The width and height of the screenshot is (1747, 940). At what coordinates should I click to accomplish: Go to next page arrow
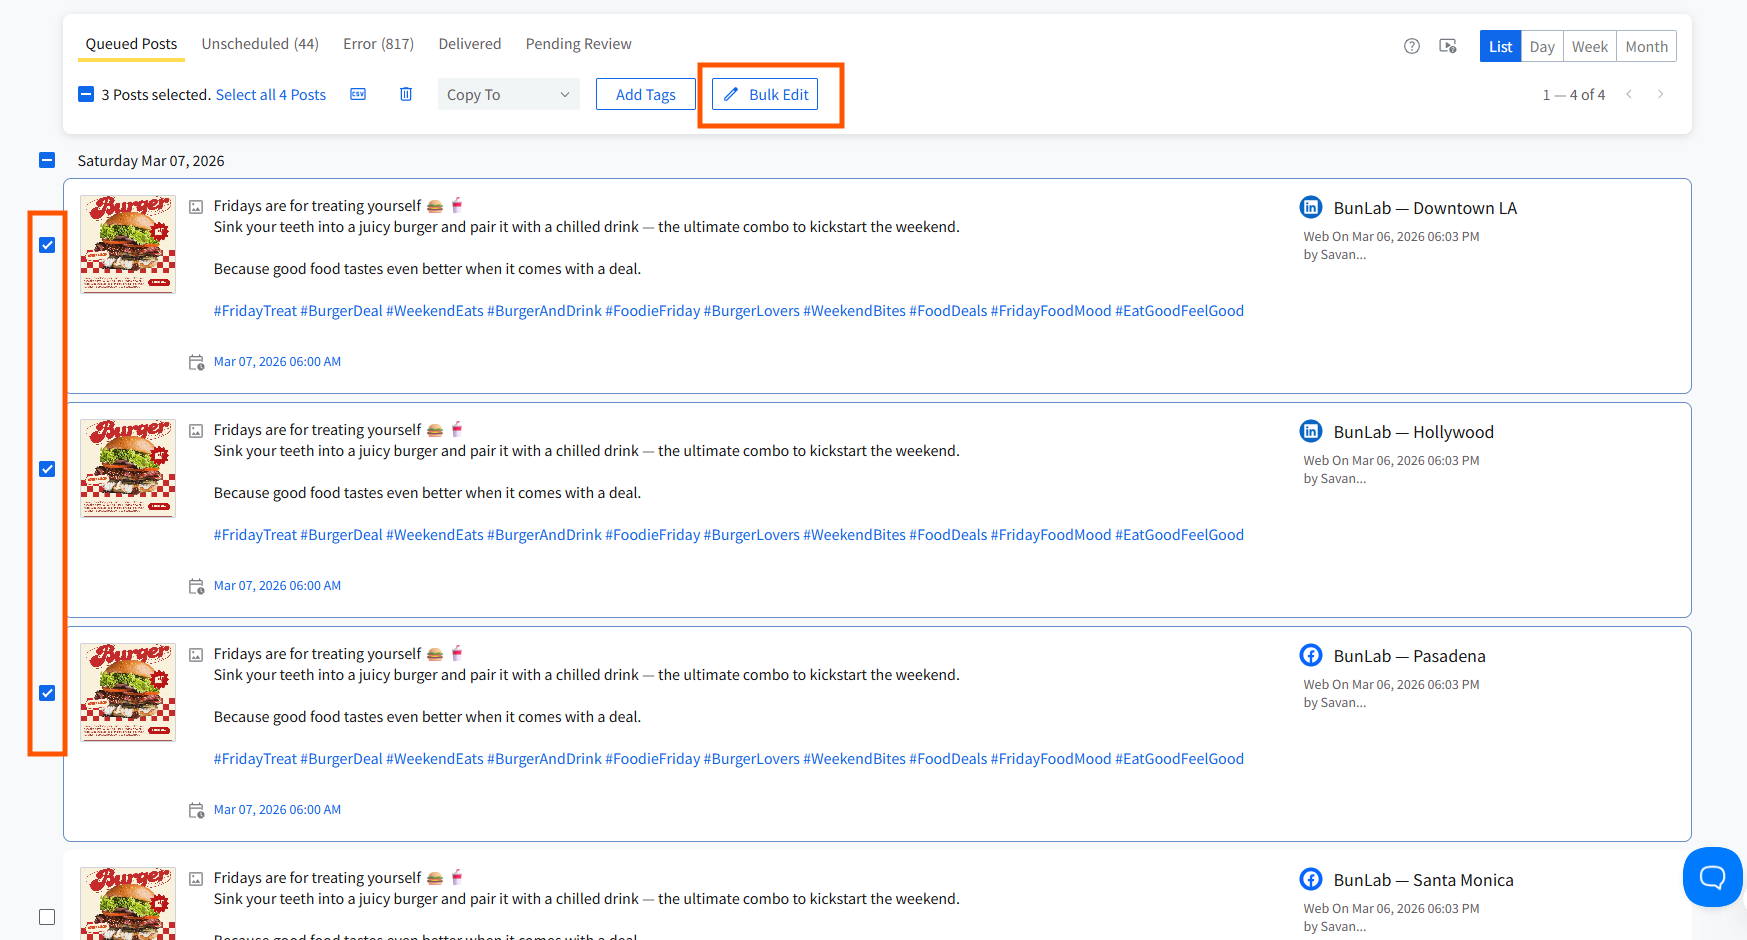1661,94
